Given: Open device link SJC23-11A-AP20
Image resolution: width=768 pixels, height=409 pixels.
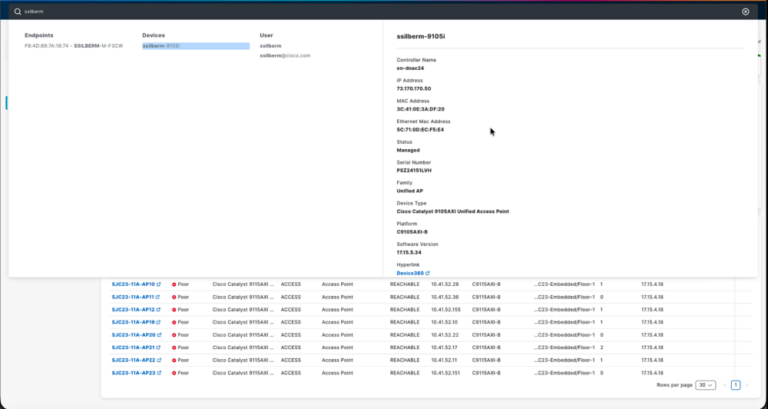Looking at the screenshot, I should tap(134, 335).
